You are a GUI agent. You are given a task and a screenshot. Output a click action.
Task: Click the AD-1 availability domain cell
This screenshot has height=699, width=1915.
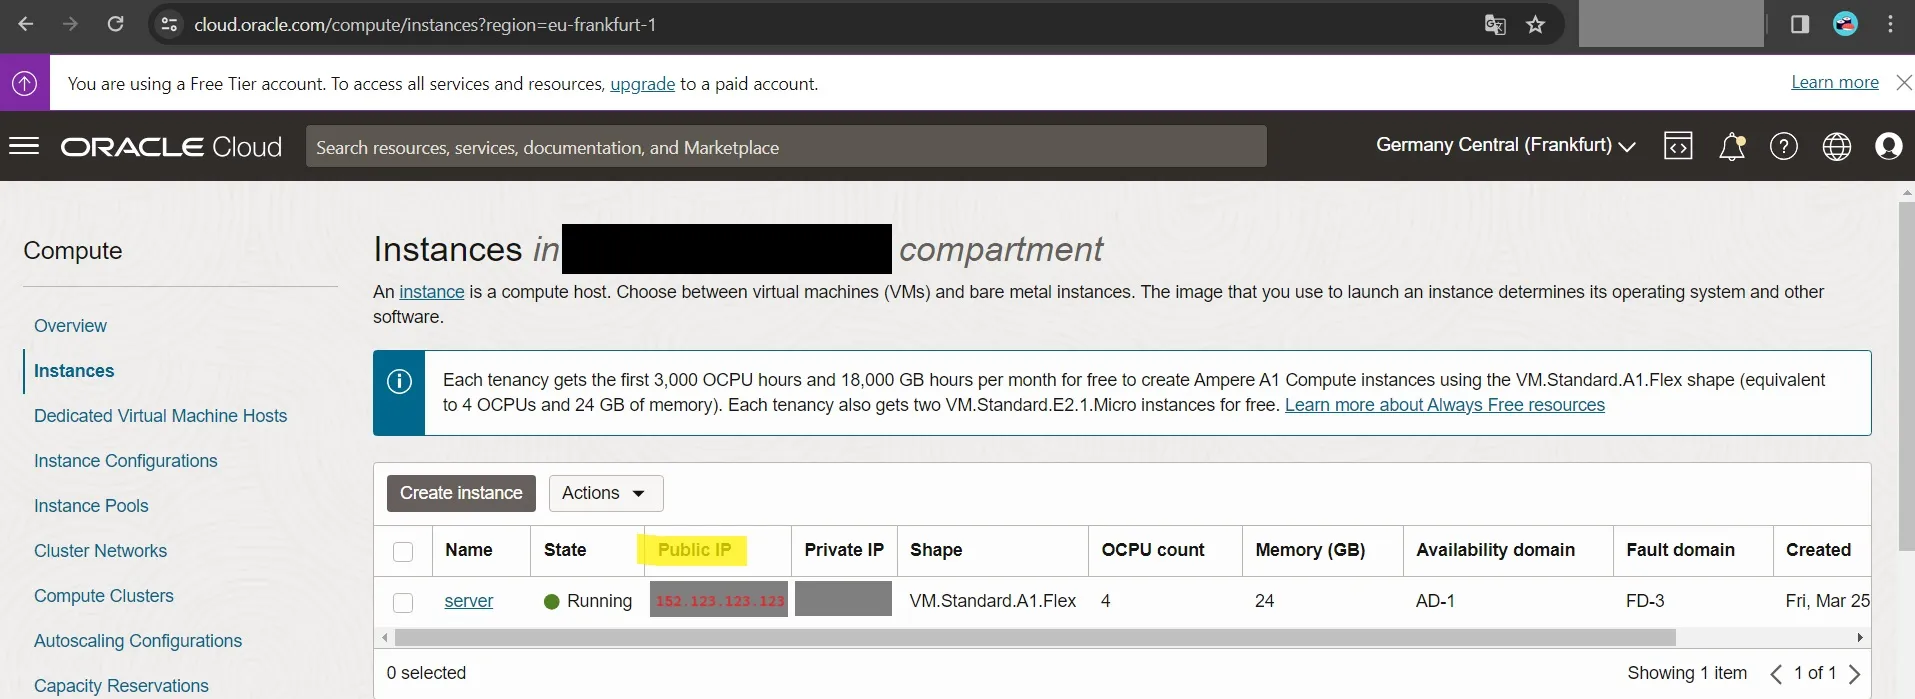click(x=1435, y=601)
